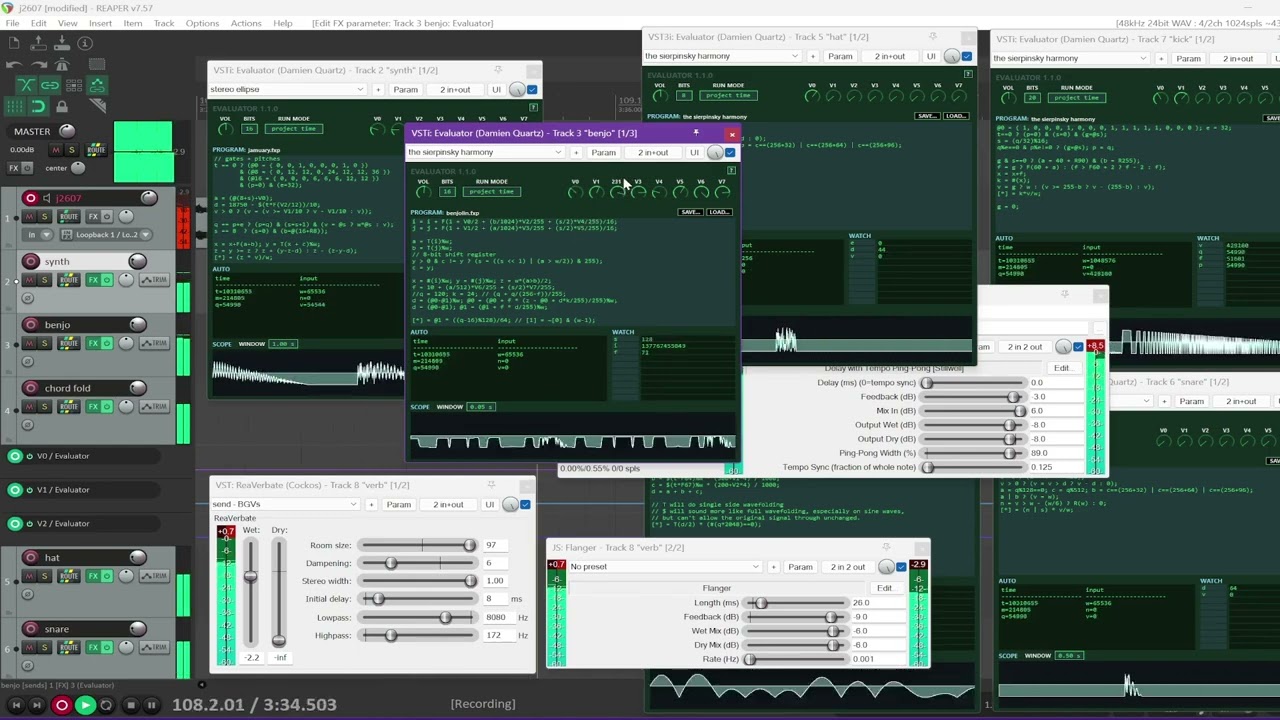
Task: Click the Save project toolbar icon
Action: pyautogui.click(x=62, y=43)
